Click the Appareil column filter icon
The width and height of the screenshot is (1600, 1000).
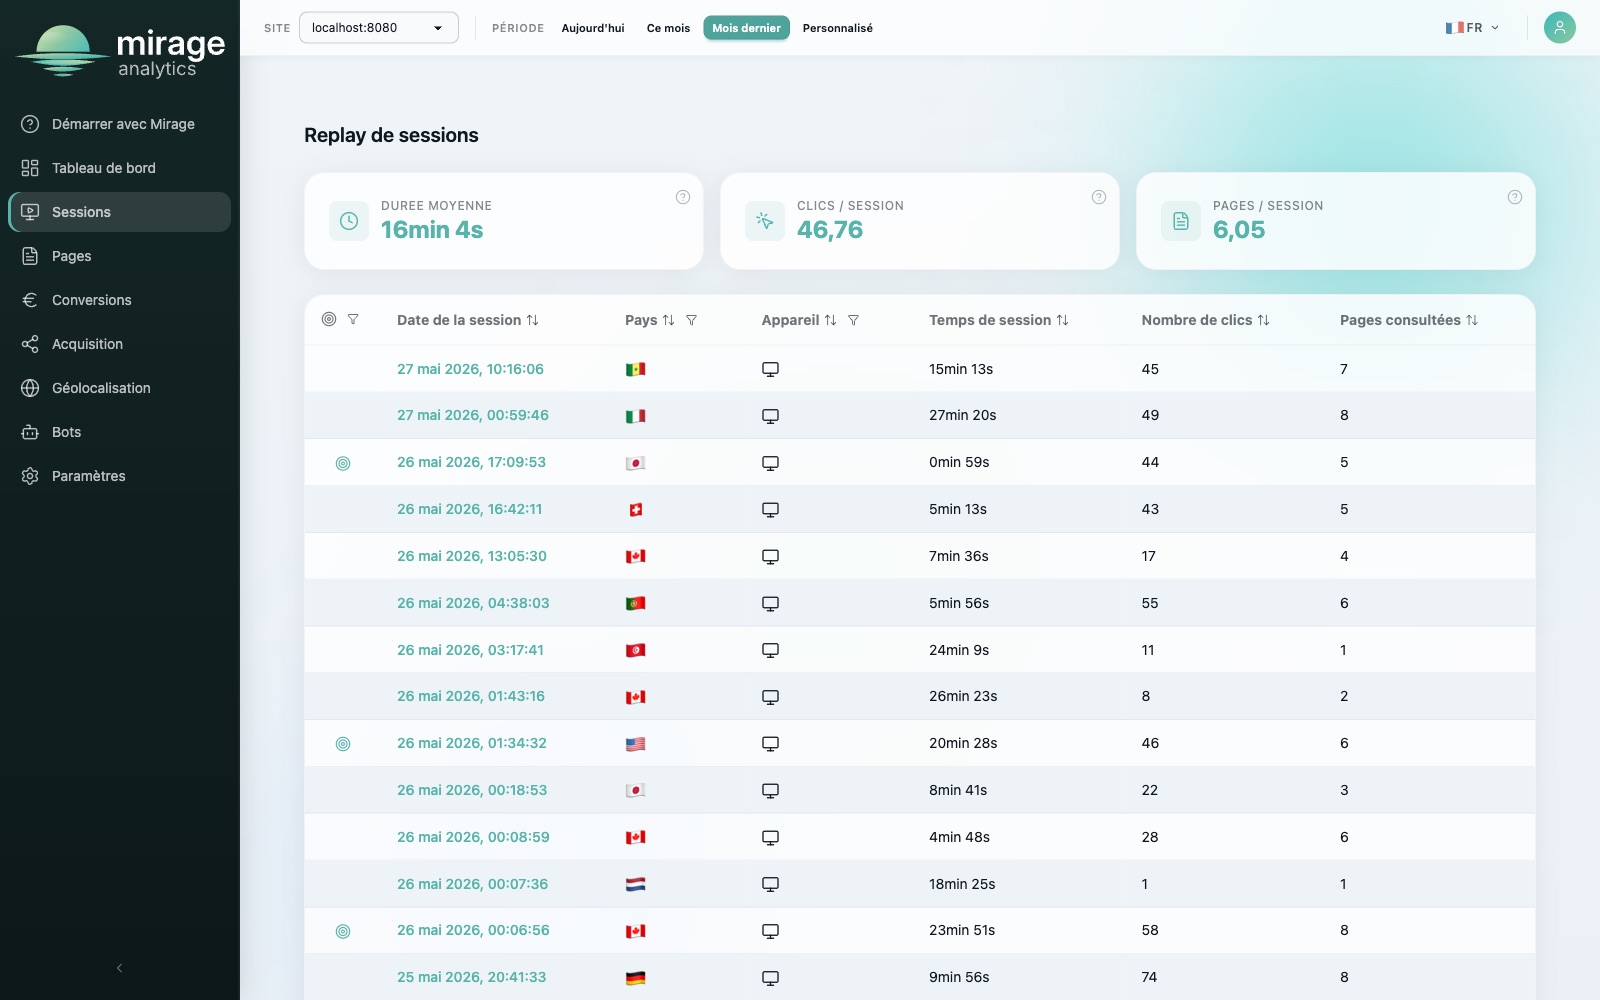(853, 320)
